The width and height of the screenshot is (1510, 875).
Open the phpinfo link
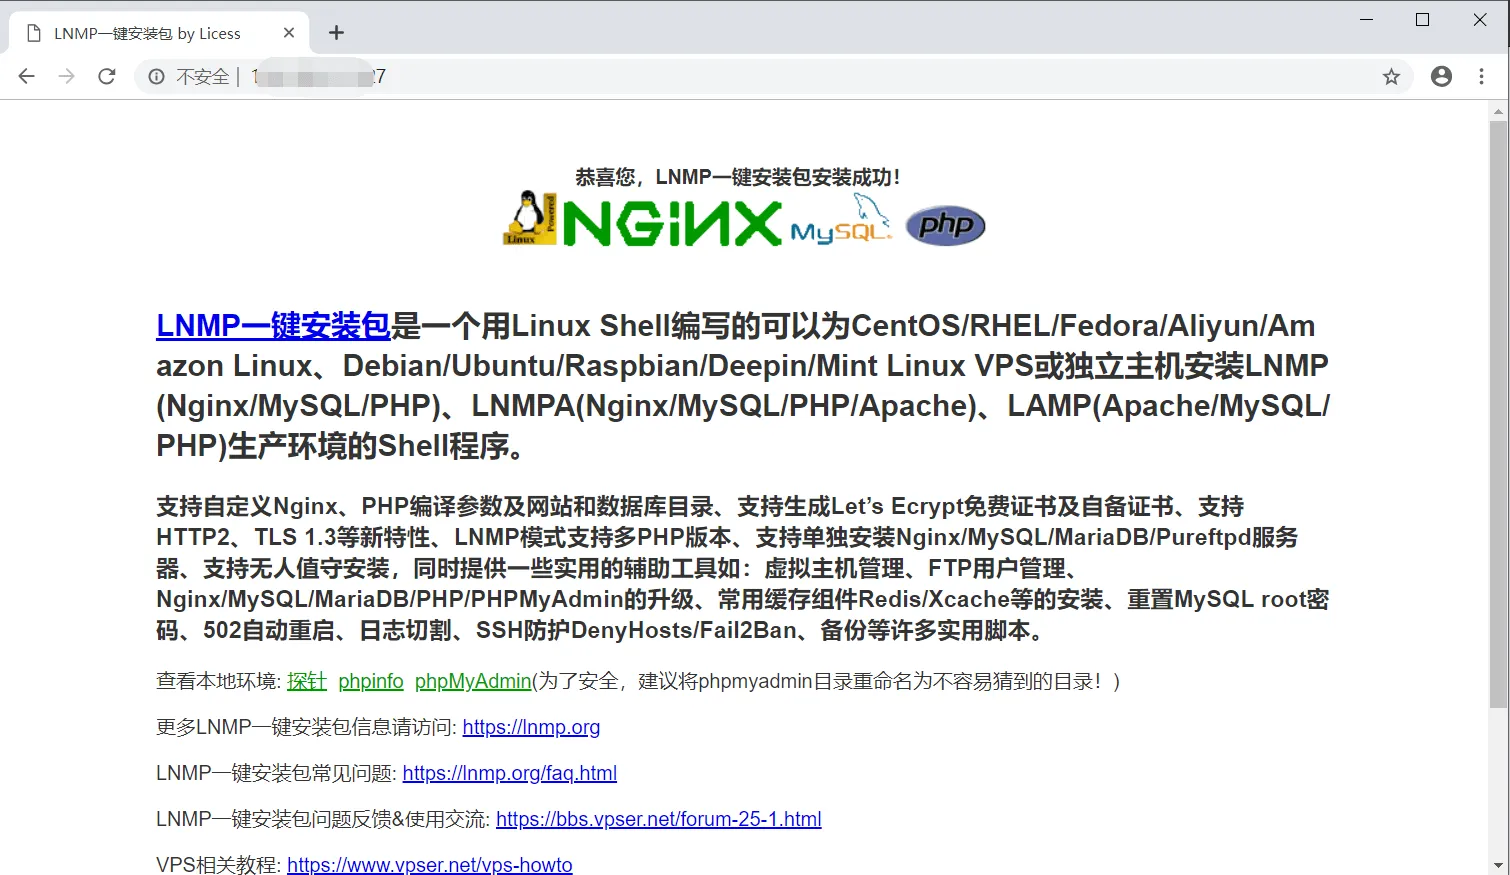tap(370, 681)
